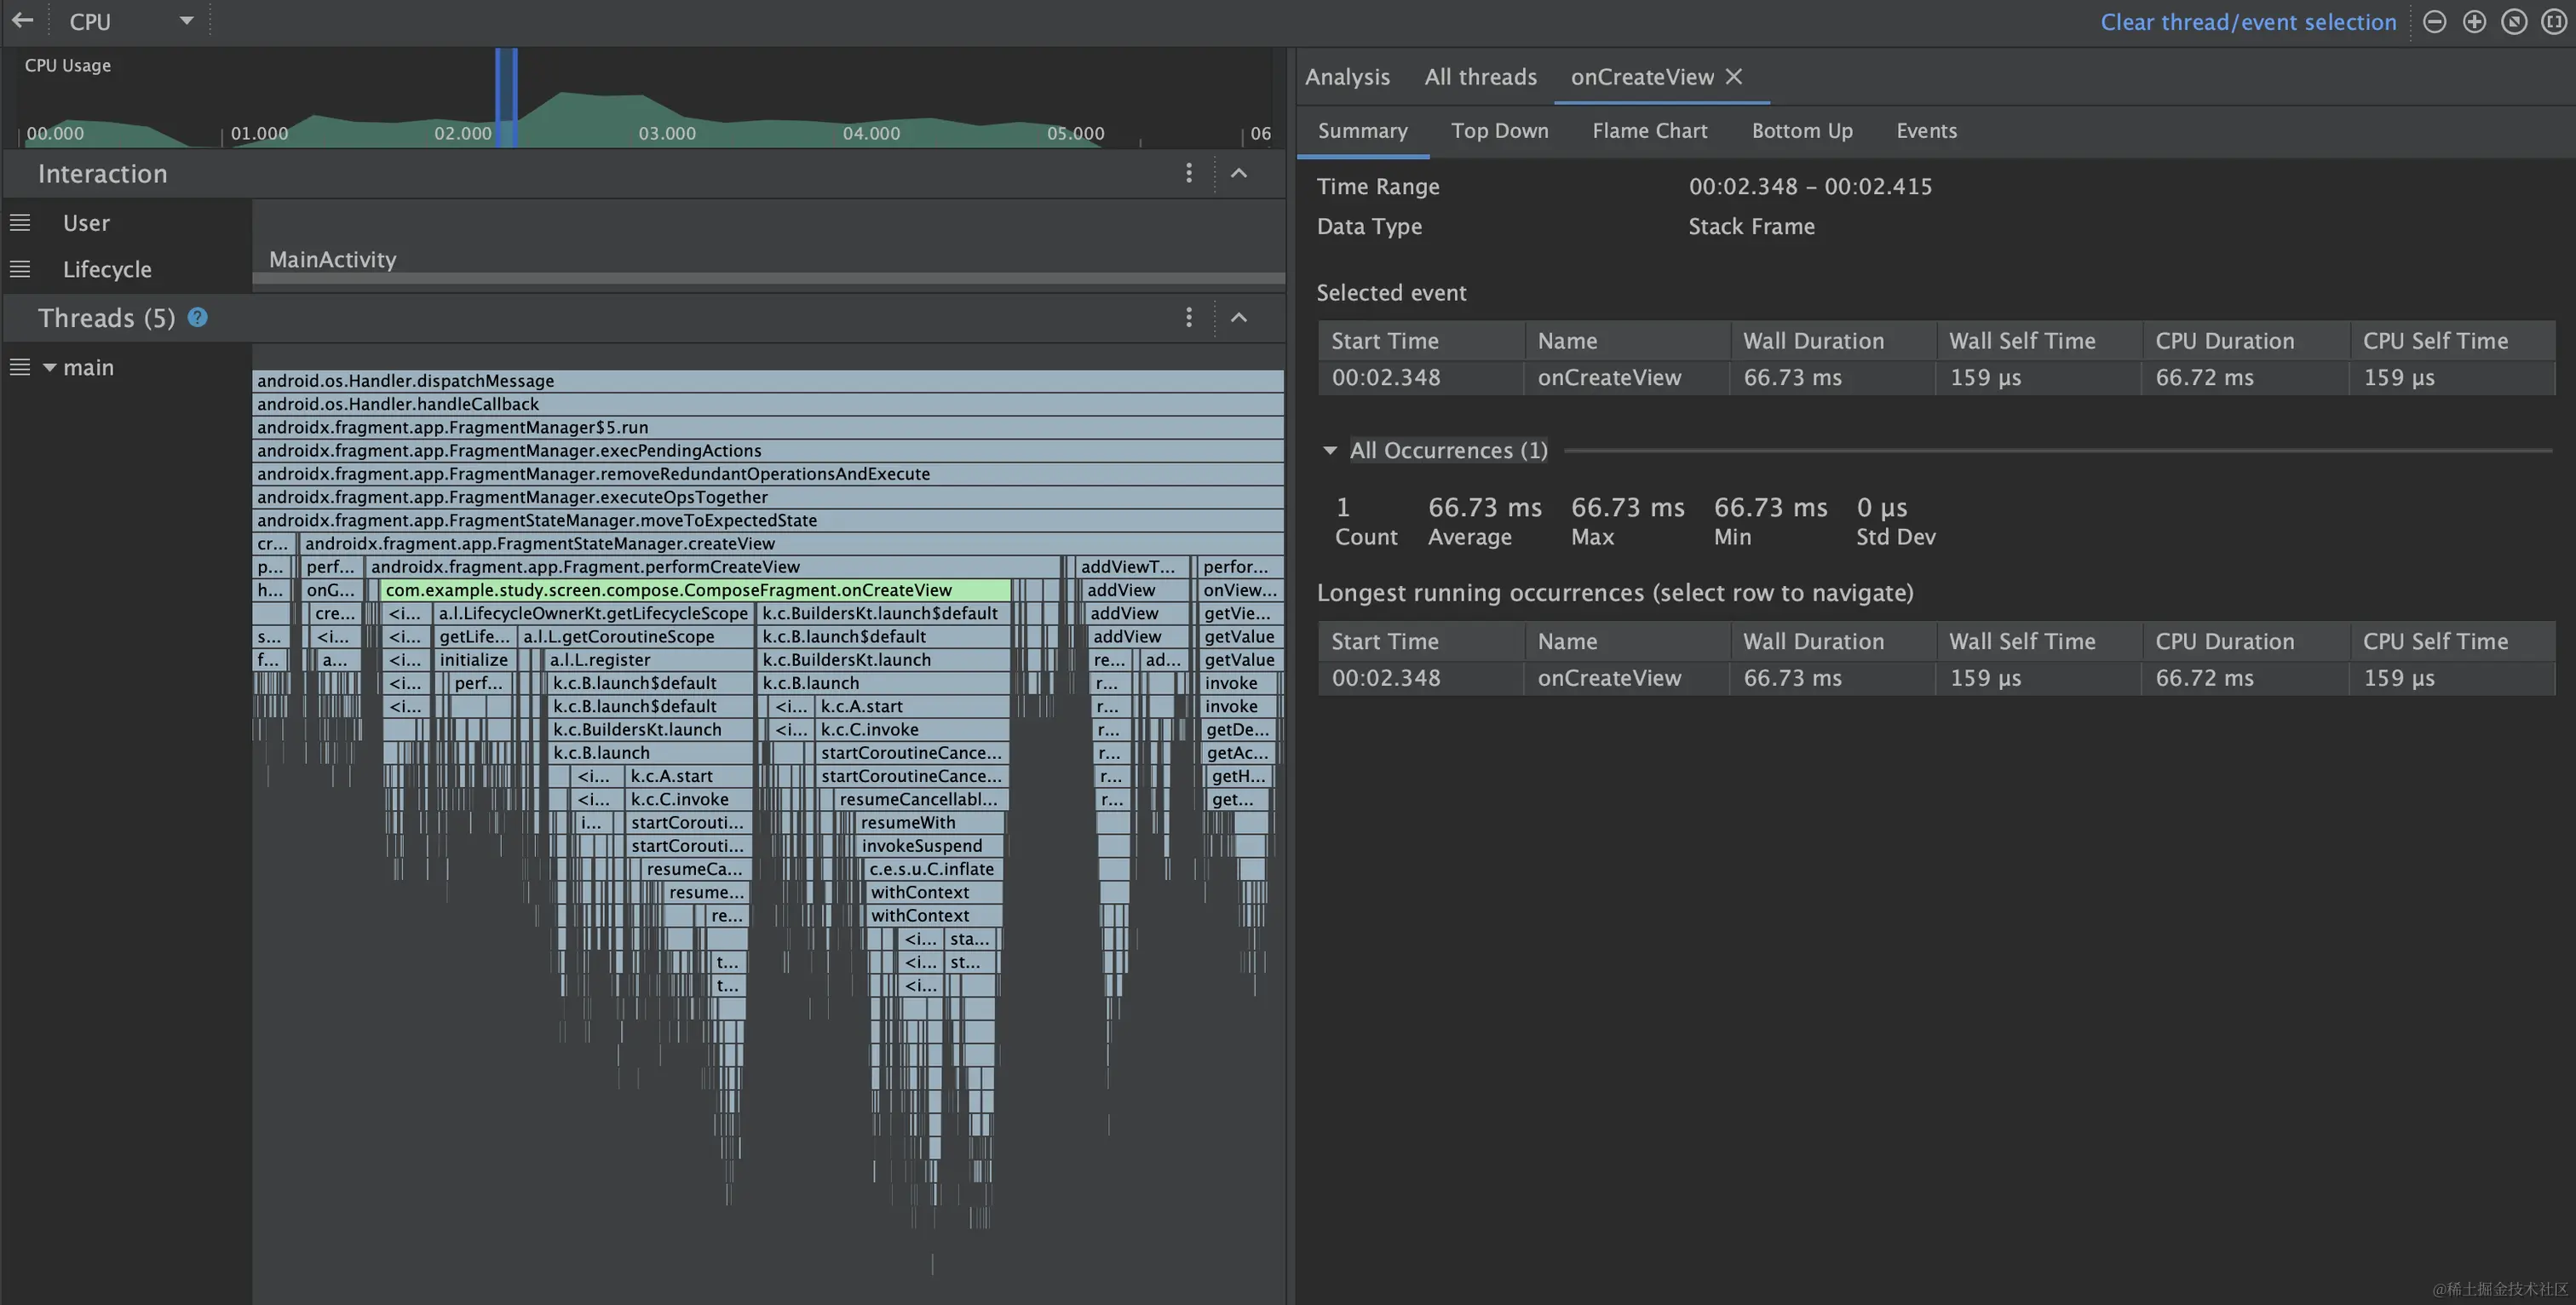Click zoom to selection icon

point(2553,22)
